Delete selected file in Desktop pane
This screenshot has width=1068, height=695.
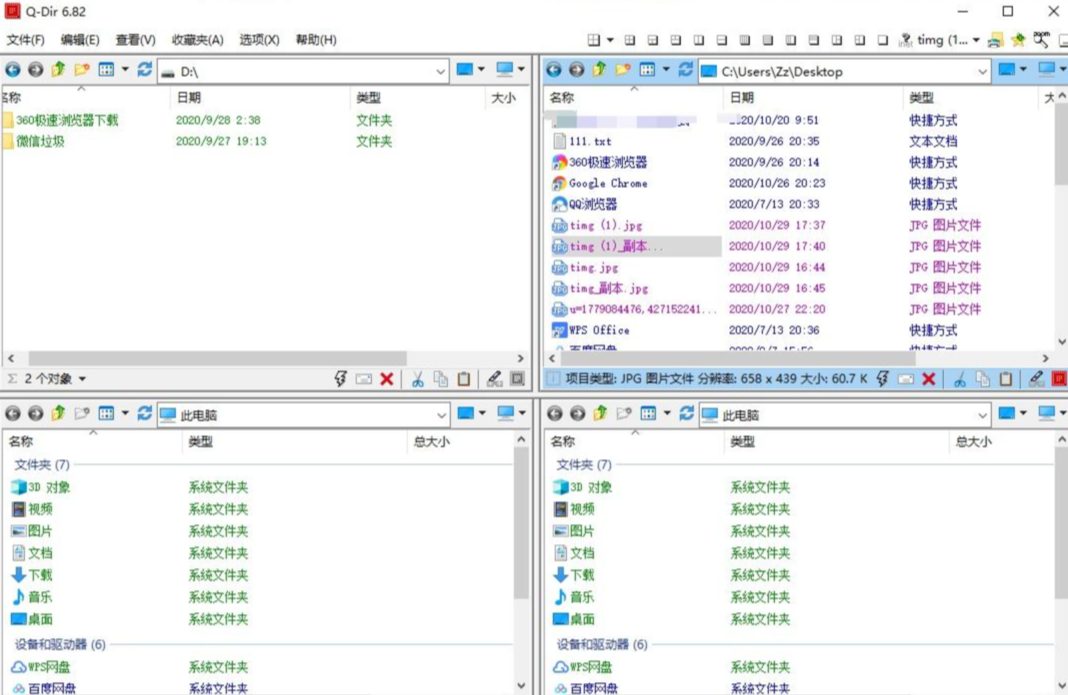click(928, 379)
